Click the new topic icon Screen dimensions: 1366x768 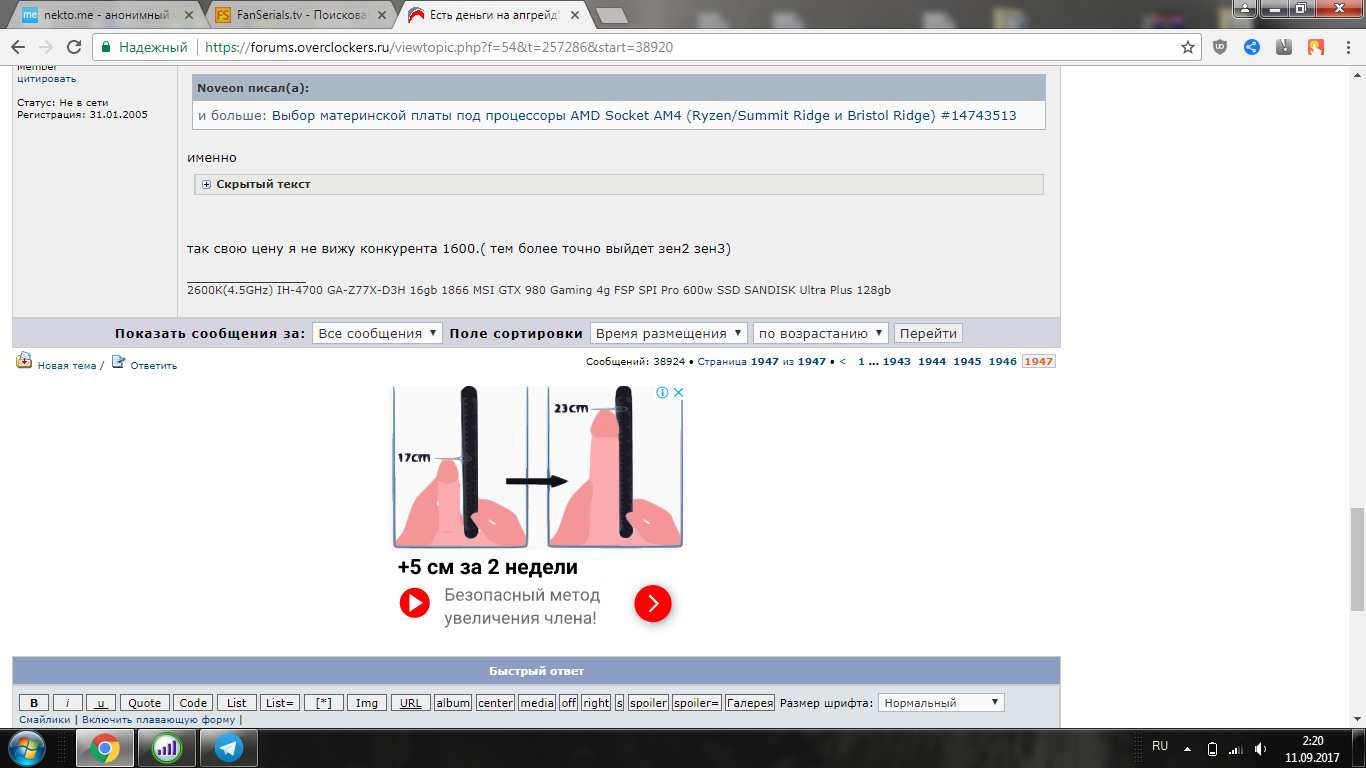(x=24, y=361)
